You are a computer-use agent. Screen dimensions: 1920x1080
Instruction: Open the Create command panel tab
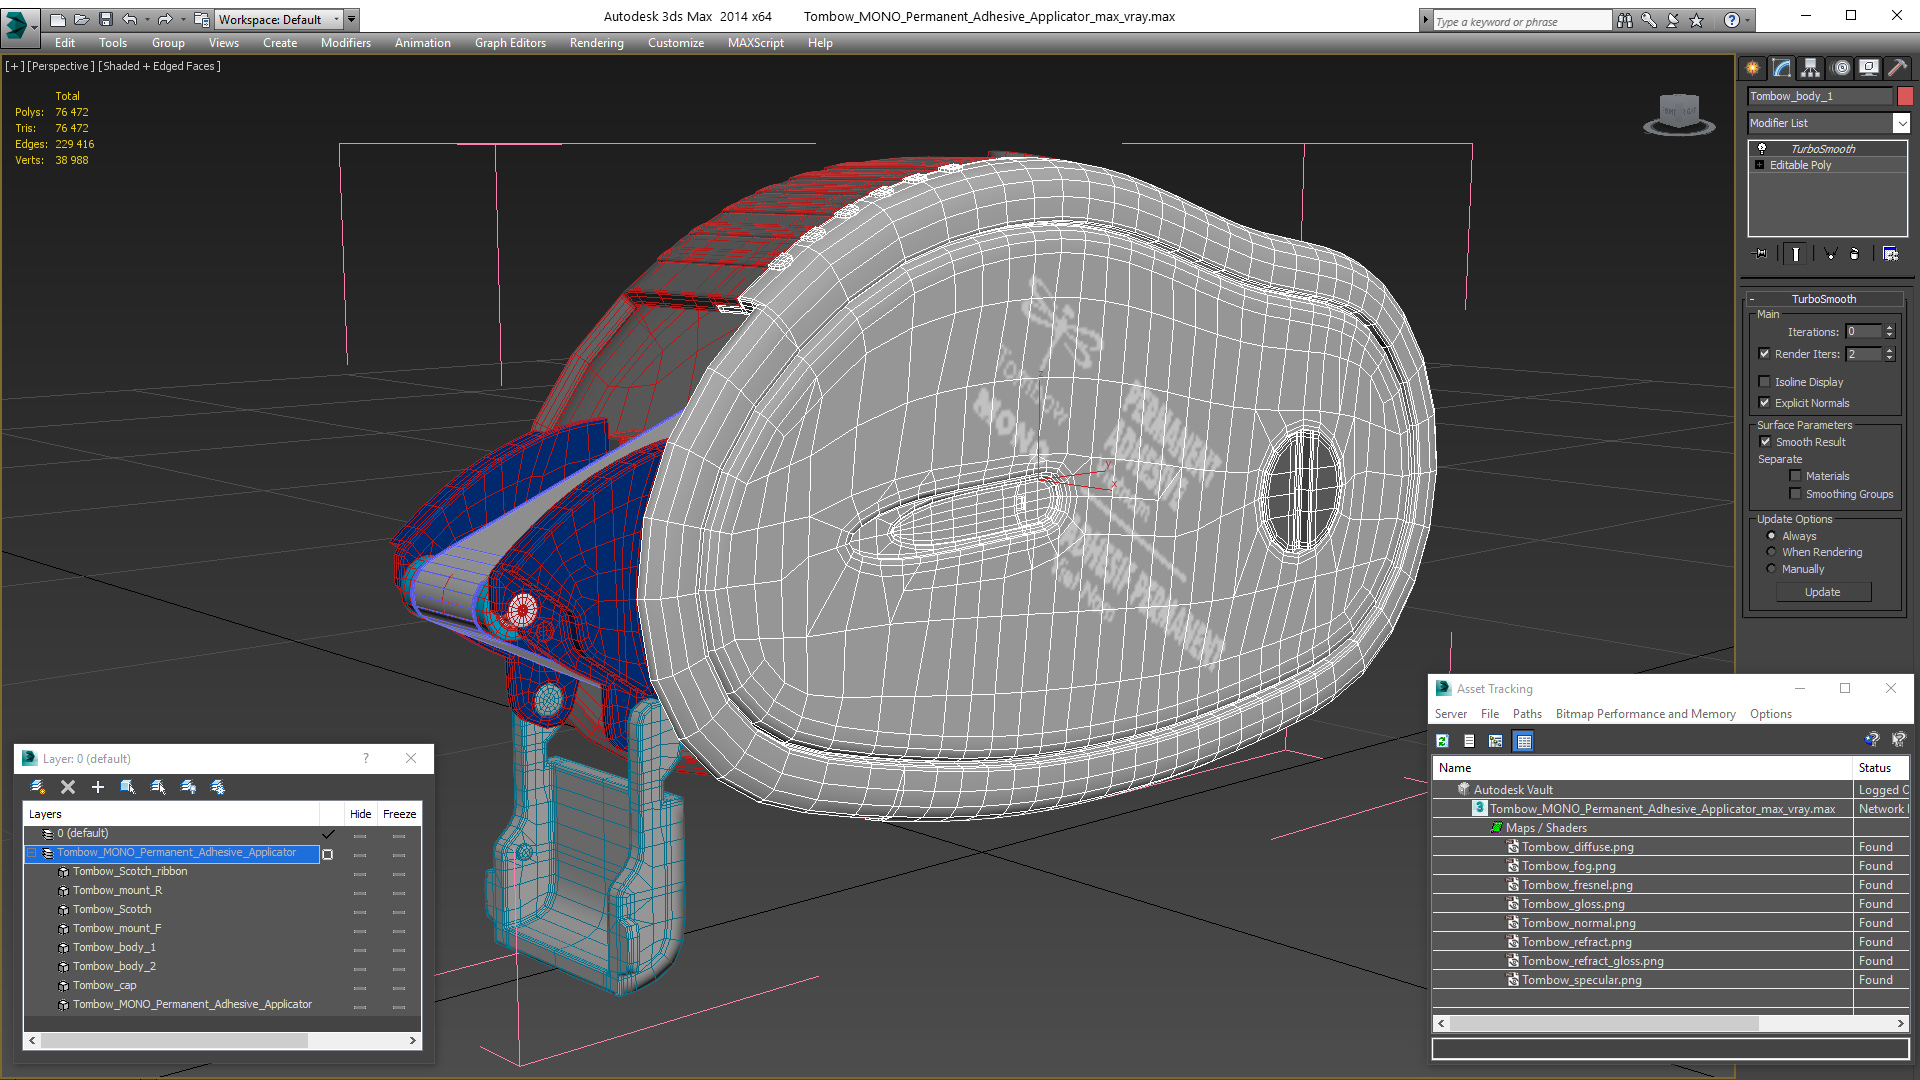[1753, 68]
